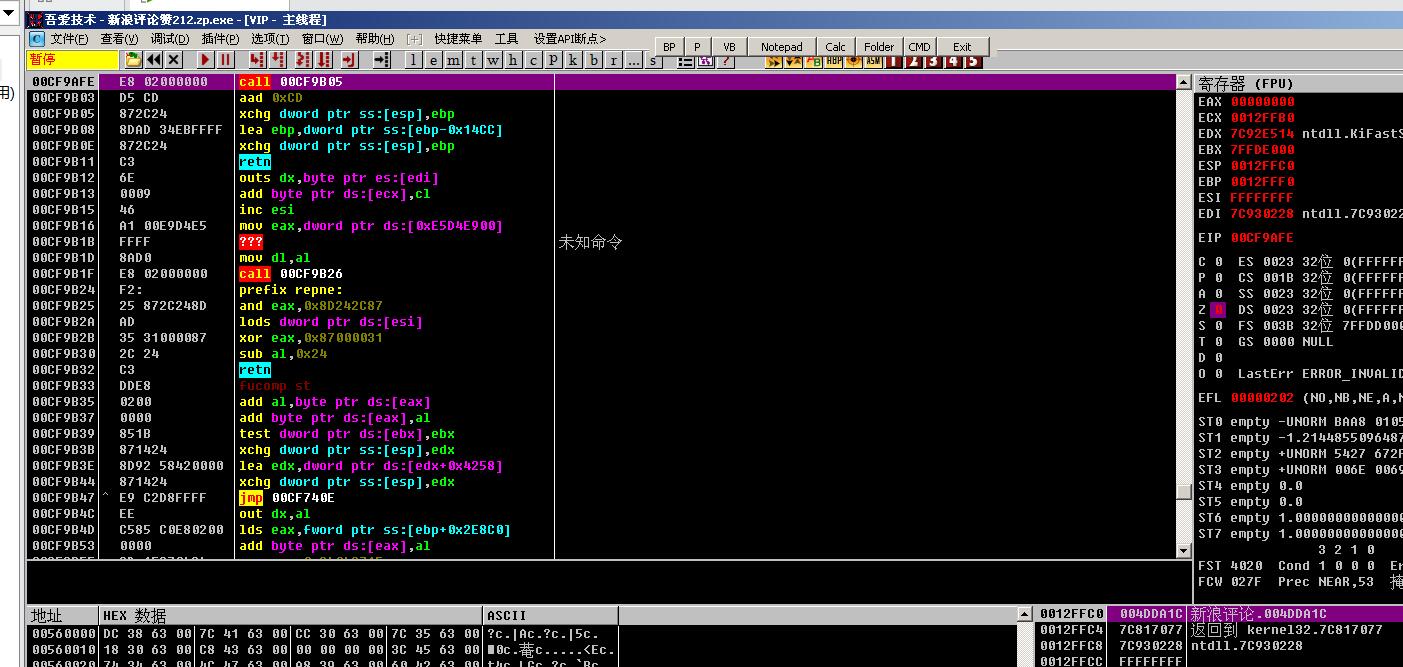Run the debugged program with the red play icon
This screenshot has height=667, width=1403.
coord(204,61)
